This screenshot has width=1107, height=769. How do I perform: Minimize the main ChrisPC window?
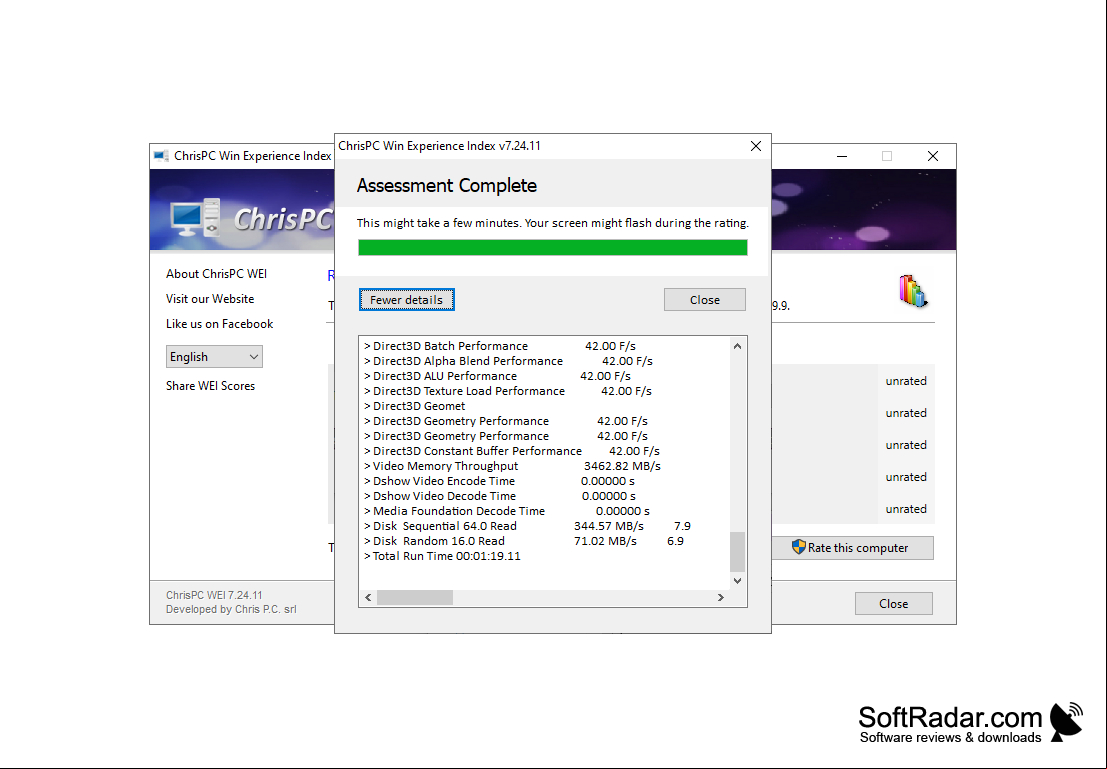[842, 156]
